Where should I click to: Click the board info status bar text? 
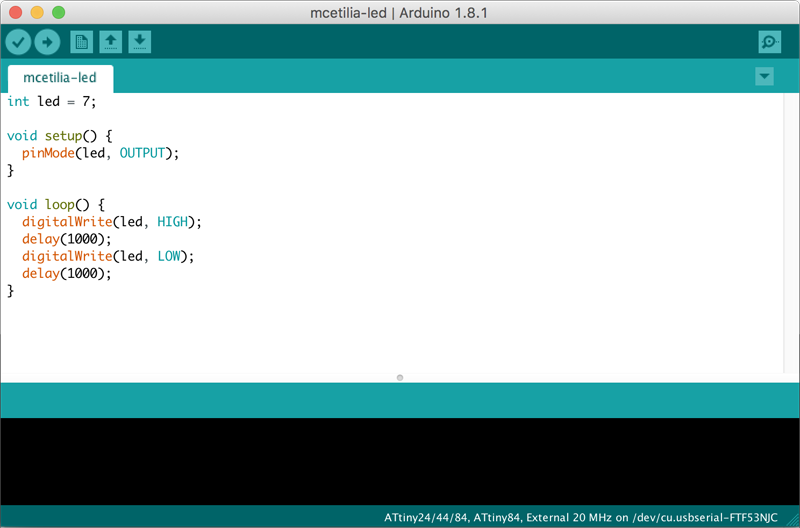[581, 517]
